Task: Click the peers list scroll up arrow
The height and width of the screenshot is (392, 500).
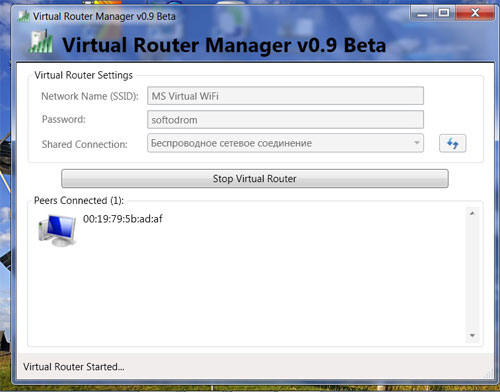Action: pyautogui.click(x=472, y=213)
